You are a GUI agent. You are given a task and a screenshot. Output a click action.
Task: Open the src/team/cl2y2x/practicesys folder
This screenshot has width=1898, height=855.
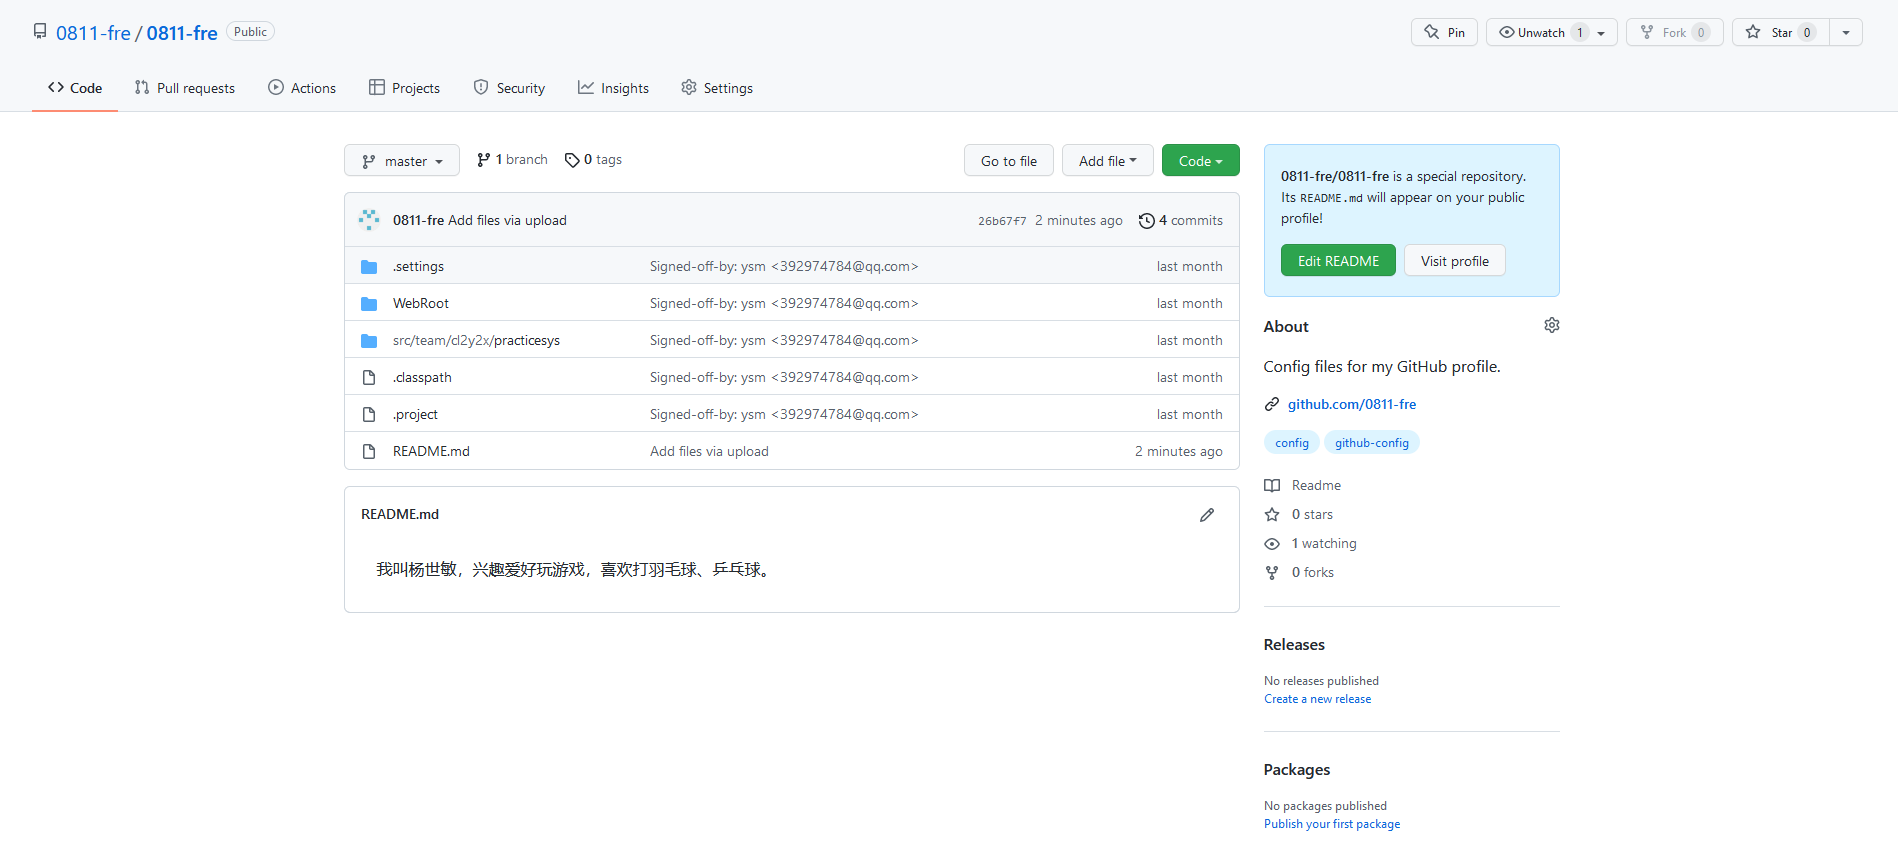click(476, 341)
